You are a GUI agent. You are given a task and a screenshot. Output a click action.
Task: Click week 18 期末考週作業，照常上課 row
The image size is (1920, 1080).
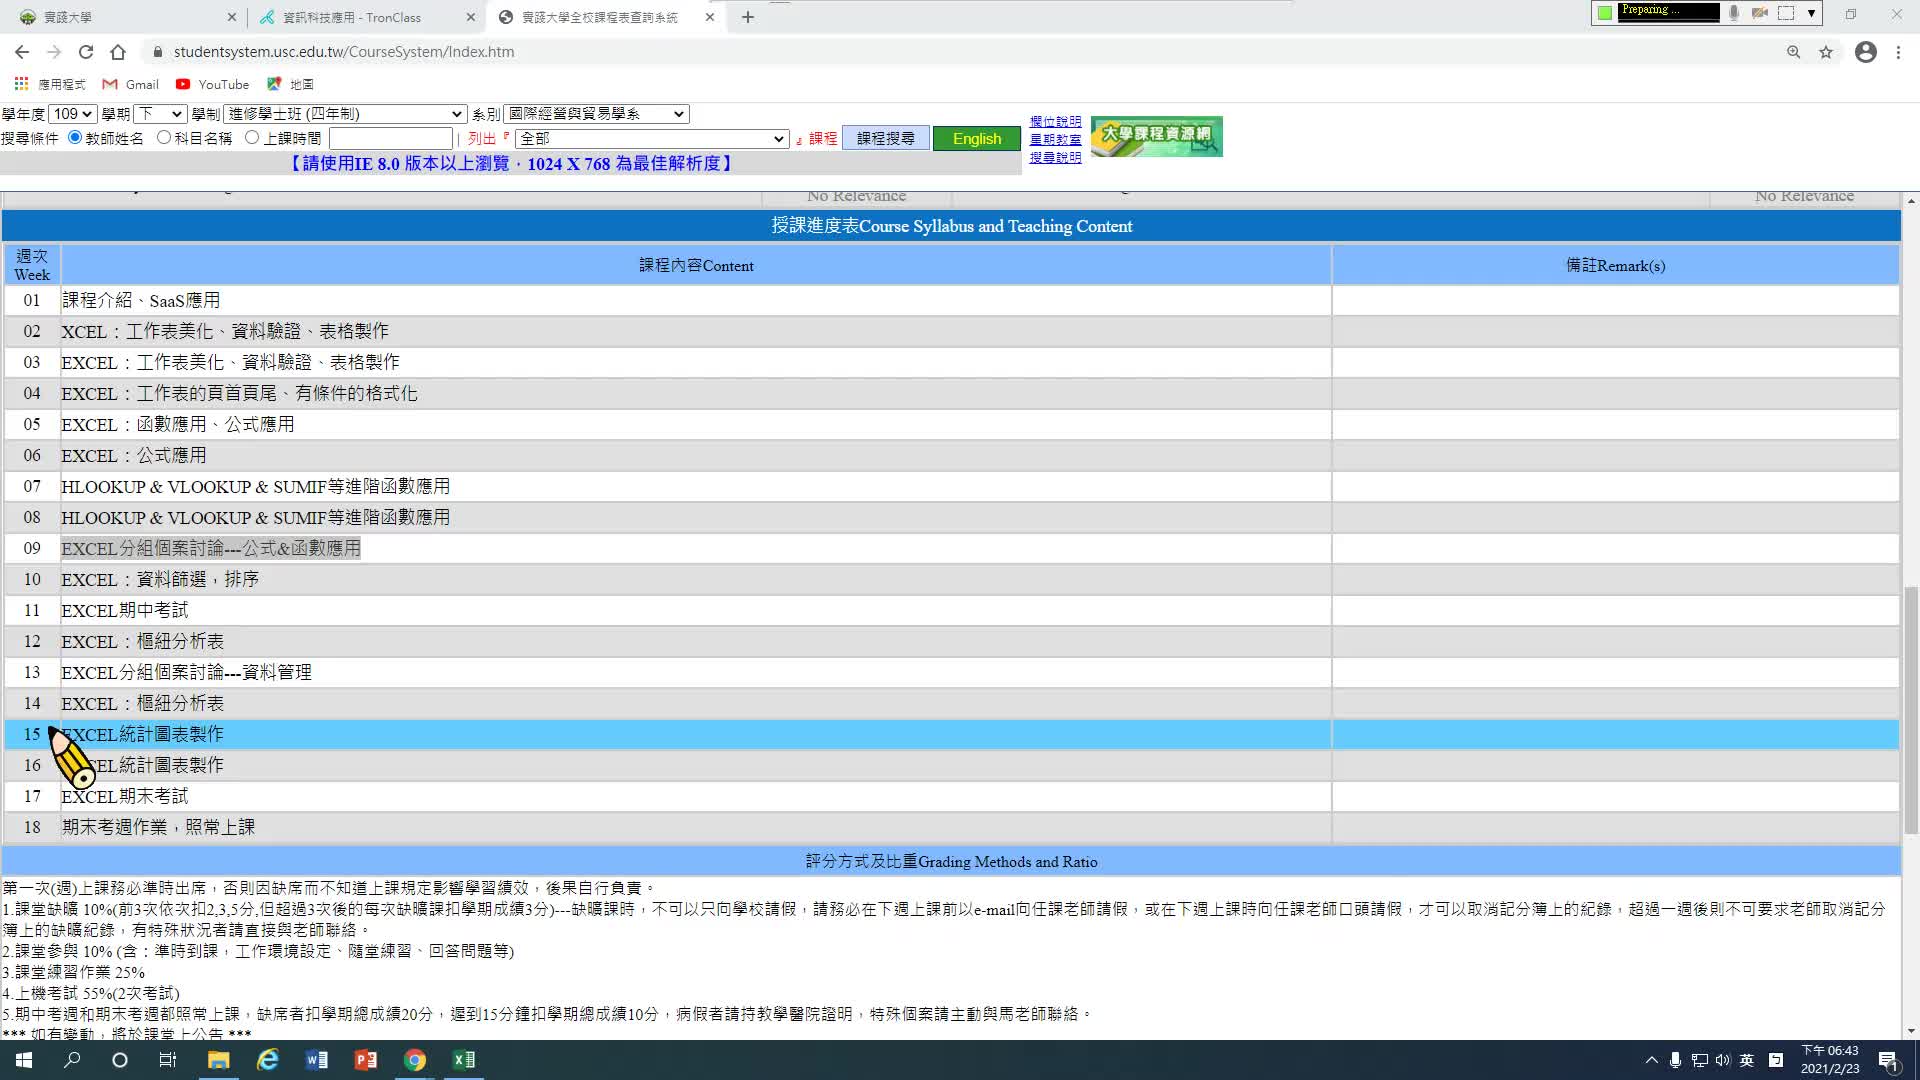[x=951, y=827]
